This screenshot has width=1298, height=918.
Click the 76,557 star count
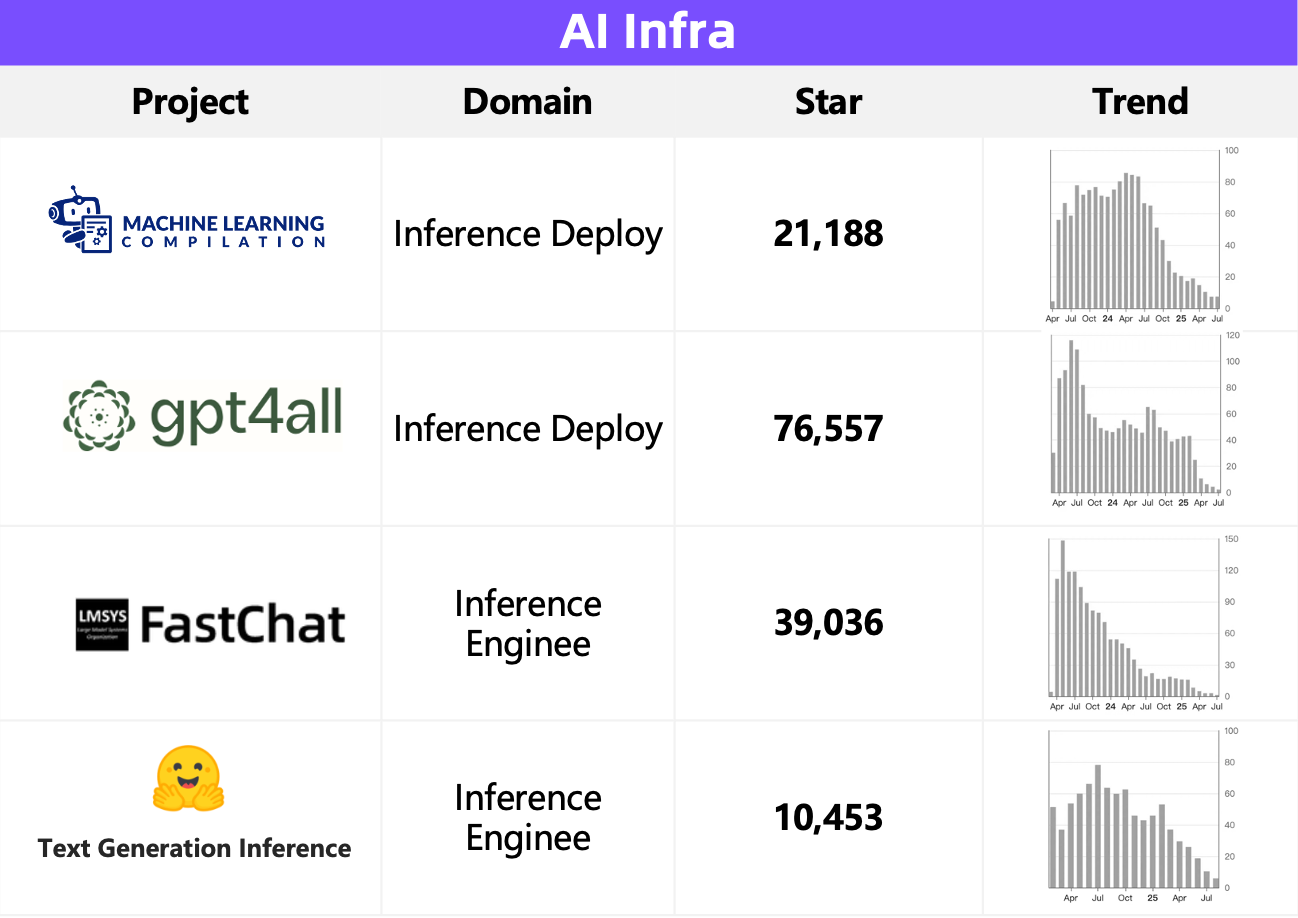(x=828, y=429)
